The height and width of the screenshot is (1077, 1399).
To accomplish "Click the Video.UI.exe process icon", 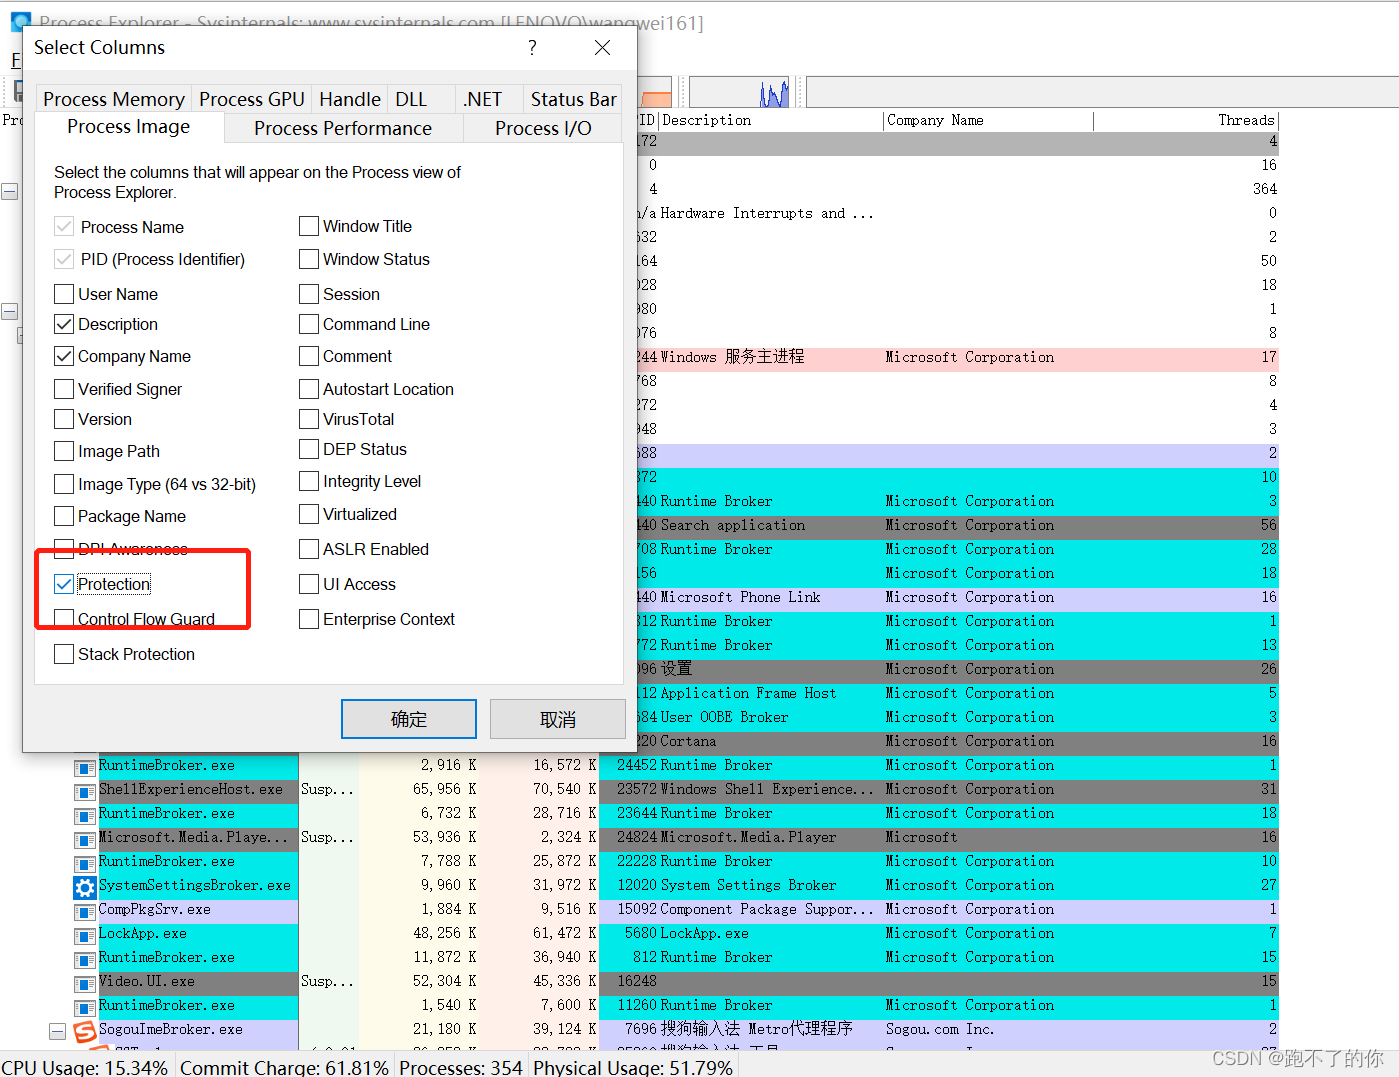I will point(85,983).
